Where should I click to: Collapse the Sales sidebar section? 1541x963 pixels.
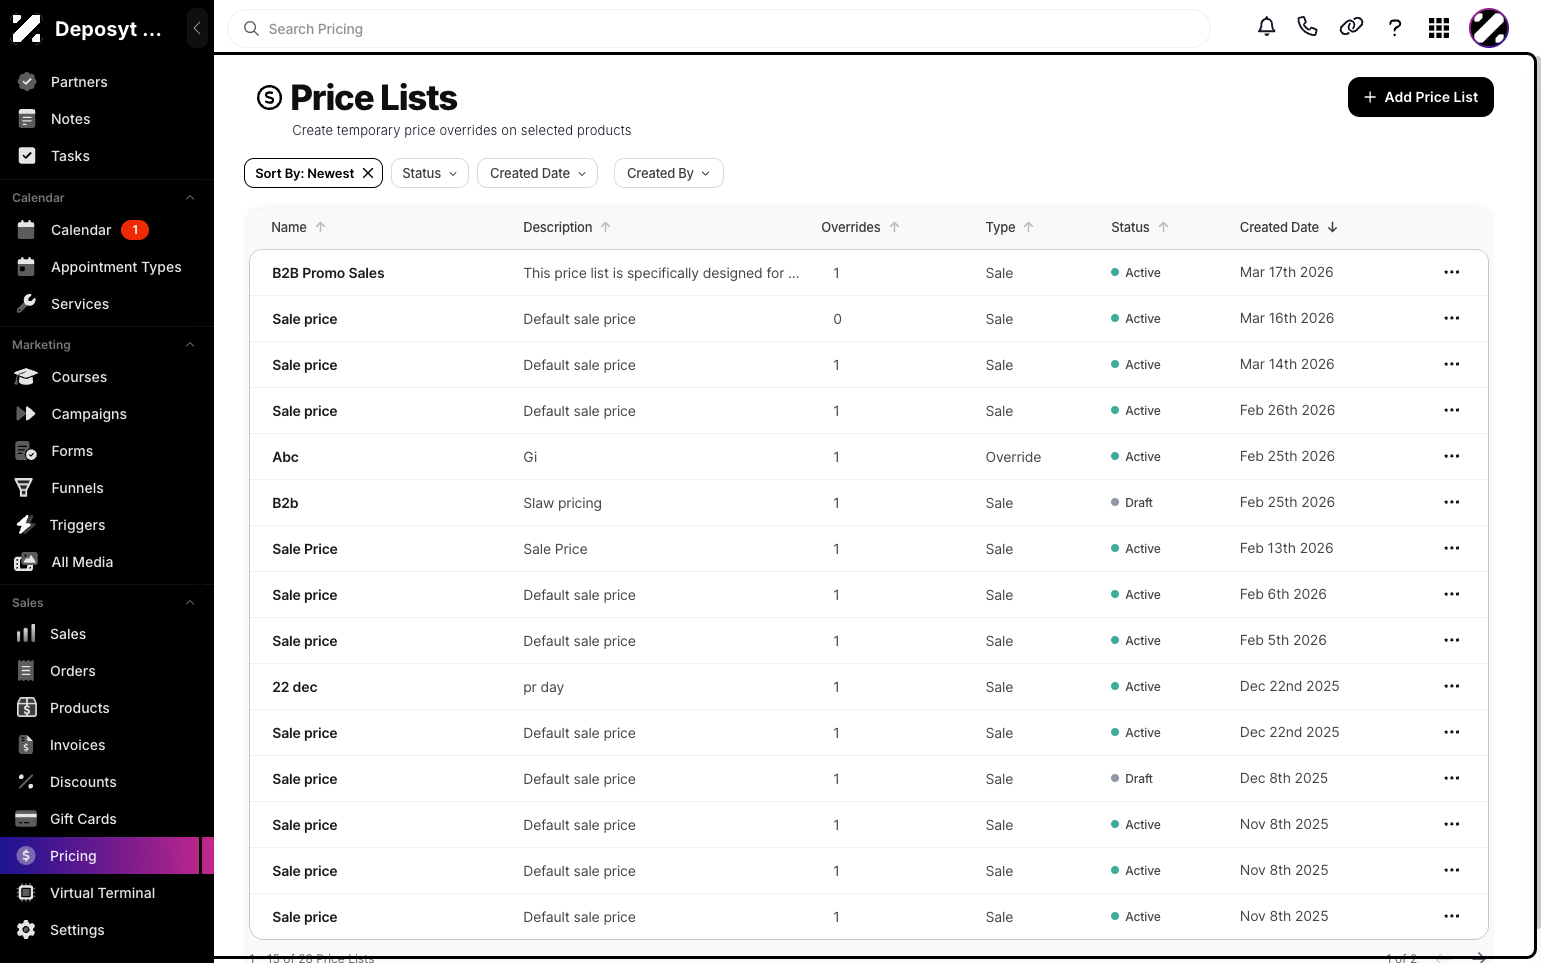[x=190, y=603]
